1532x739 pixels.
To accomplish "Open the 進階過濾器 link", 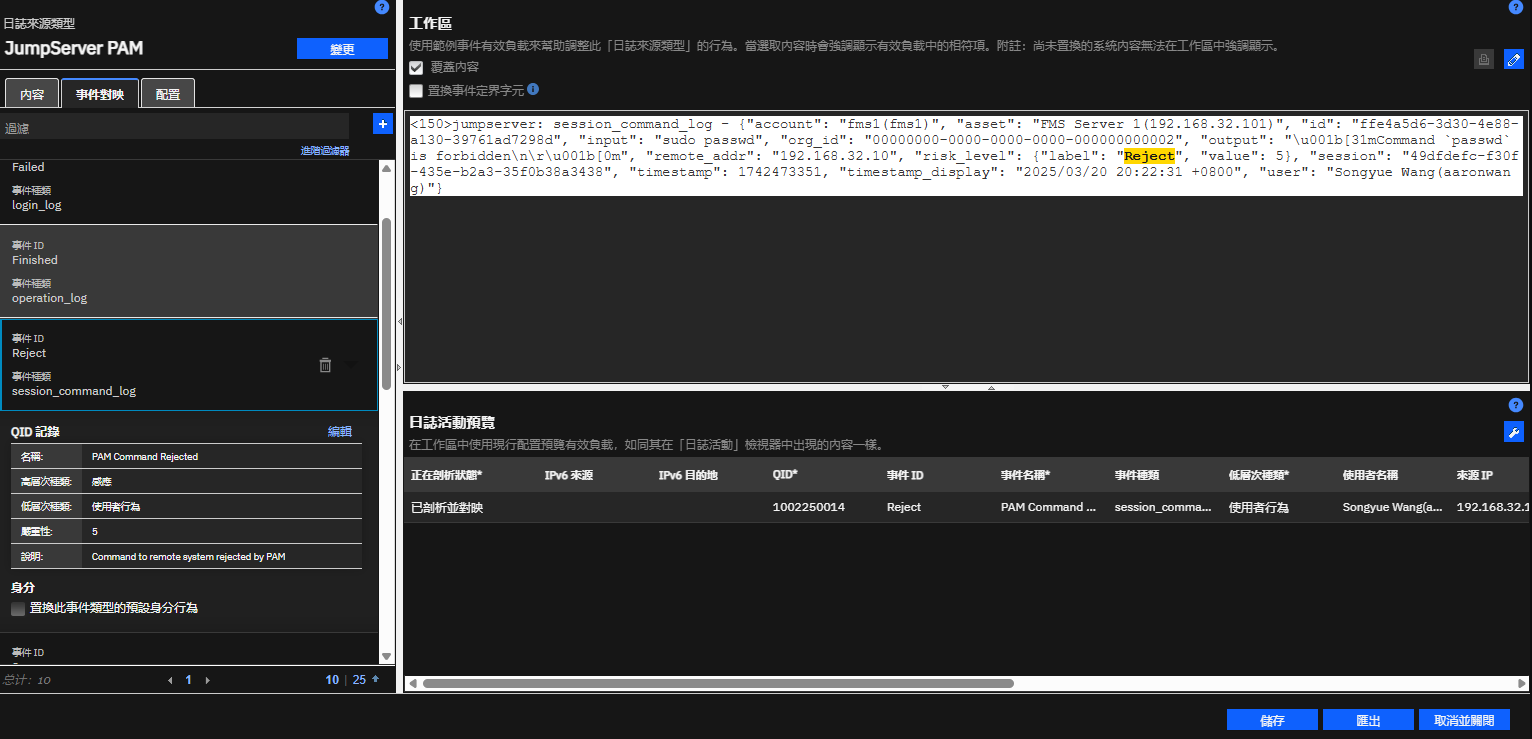I will [325, 151].
